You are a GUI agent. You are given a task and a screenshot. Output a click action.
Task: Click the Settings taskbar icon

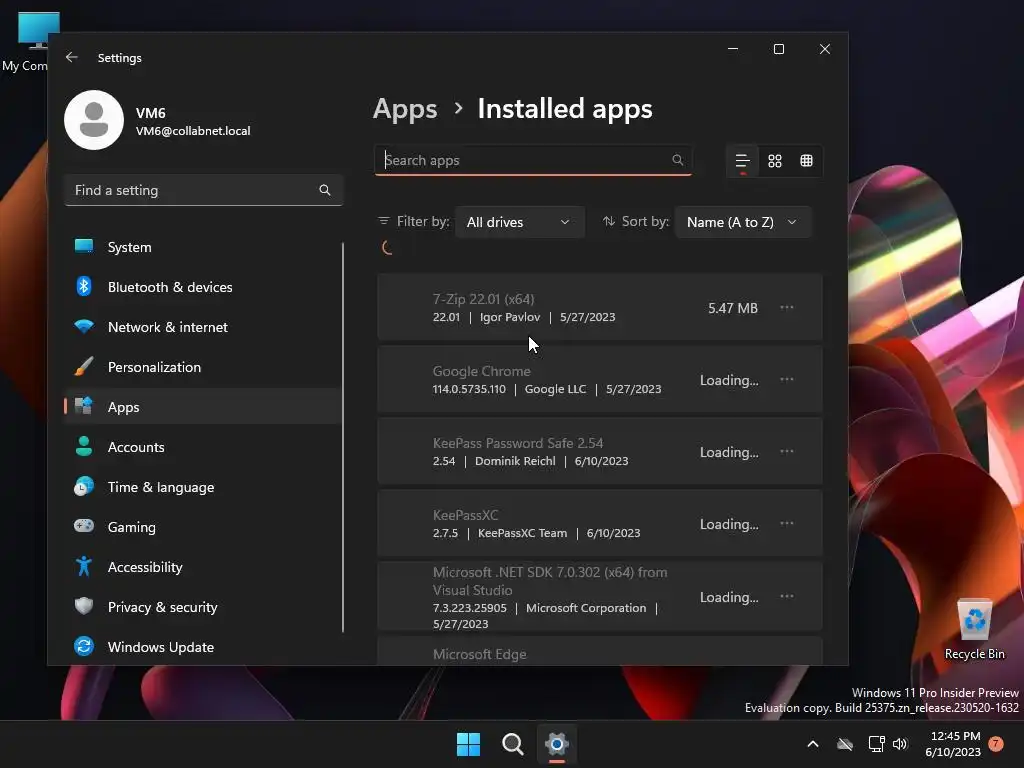(556, 744)
